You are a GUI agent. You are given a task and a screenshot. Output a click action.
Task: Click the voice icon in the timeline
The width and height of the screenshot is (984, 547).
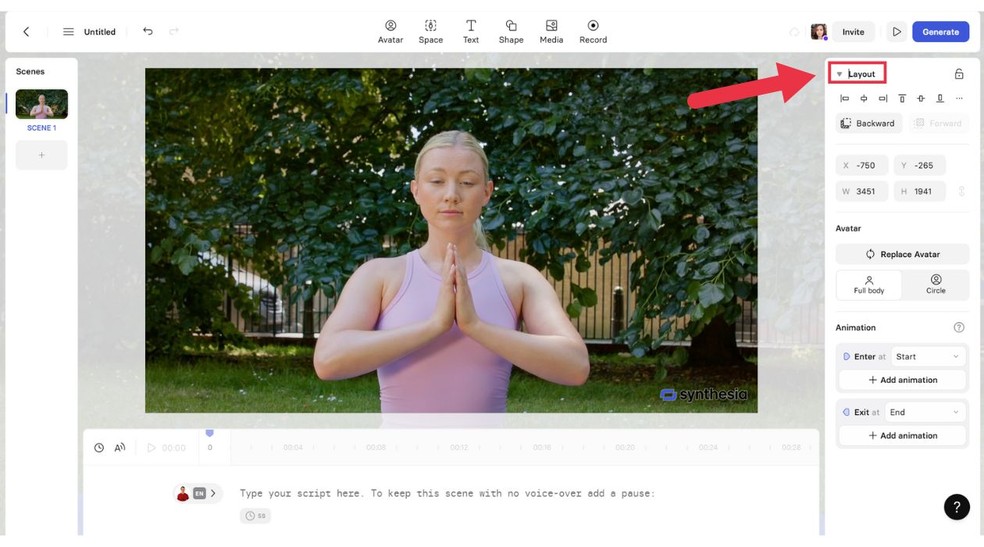coord(120,447)
